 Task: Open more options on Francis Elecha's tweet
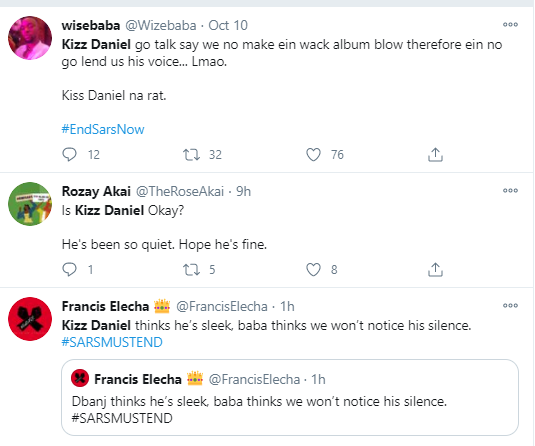pos(510,305)
